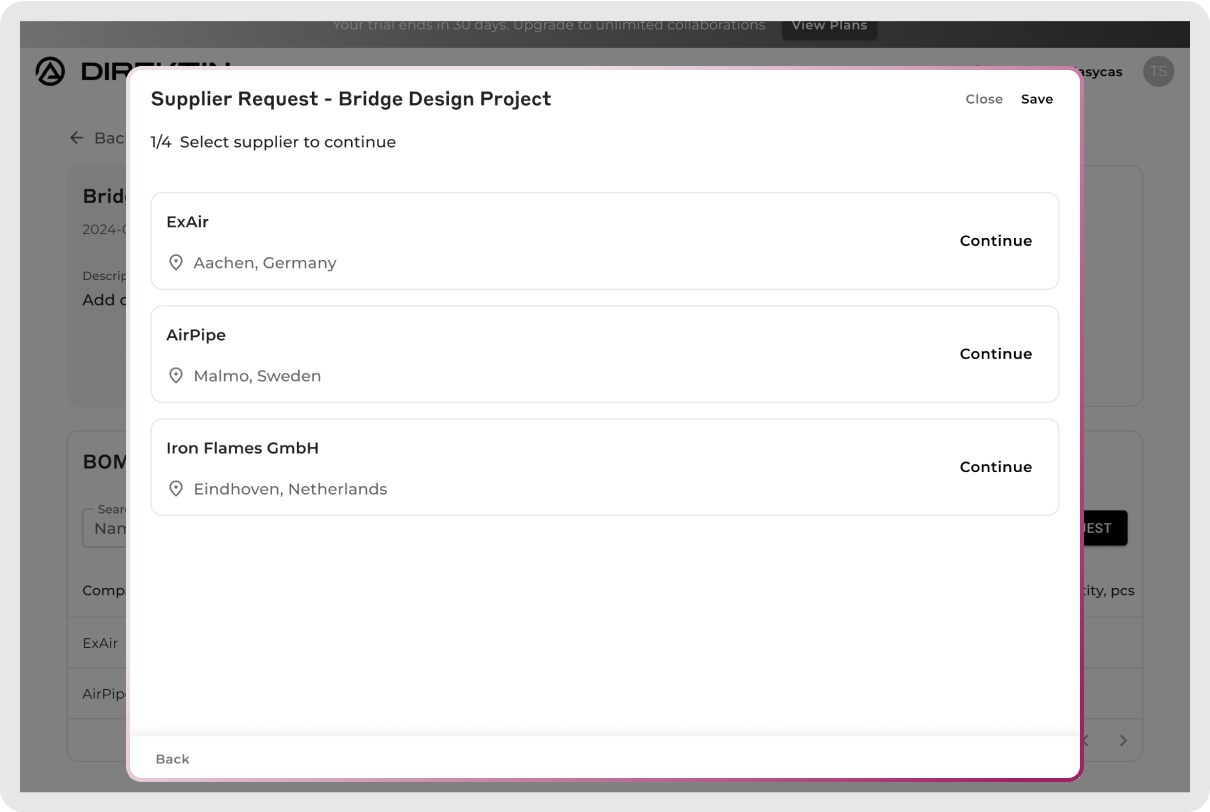Select the AirPipe supplier name
Image resolution: width=1210 pixels, height=812 pixels.
(196, 335)
